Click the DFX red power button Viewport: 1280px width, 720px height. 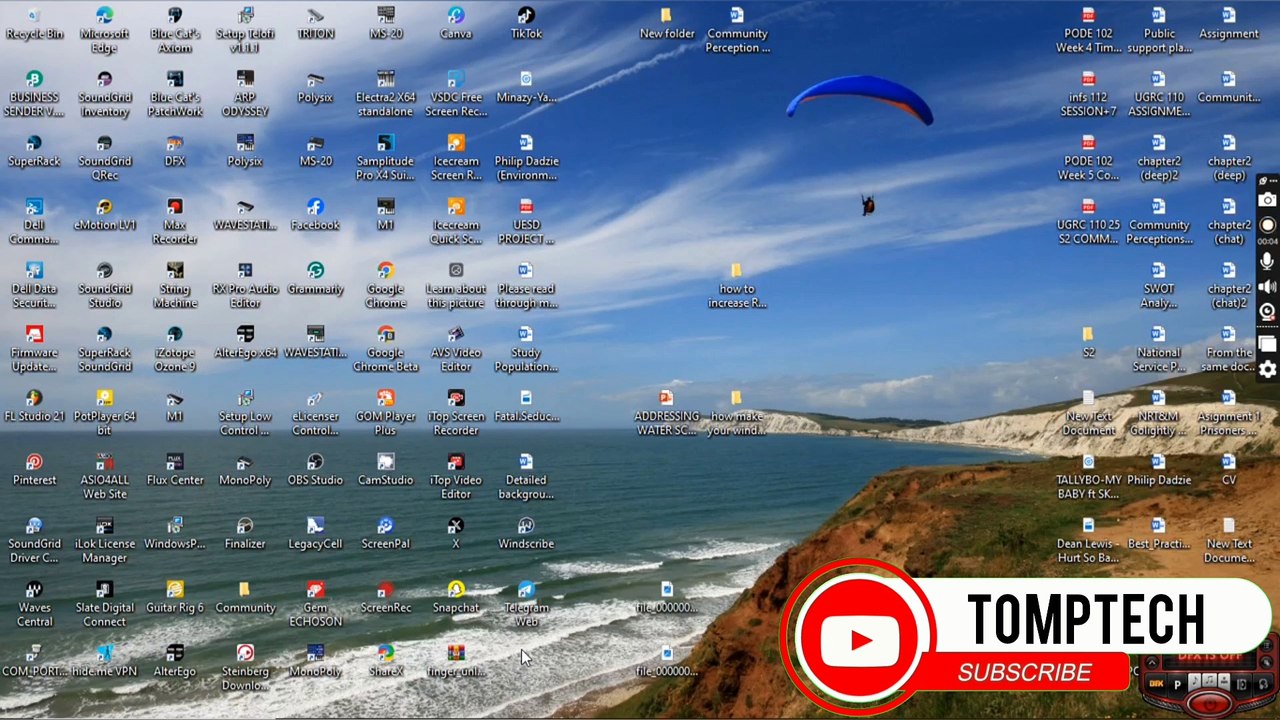point(1209,704)
